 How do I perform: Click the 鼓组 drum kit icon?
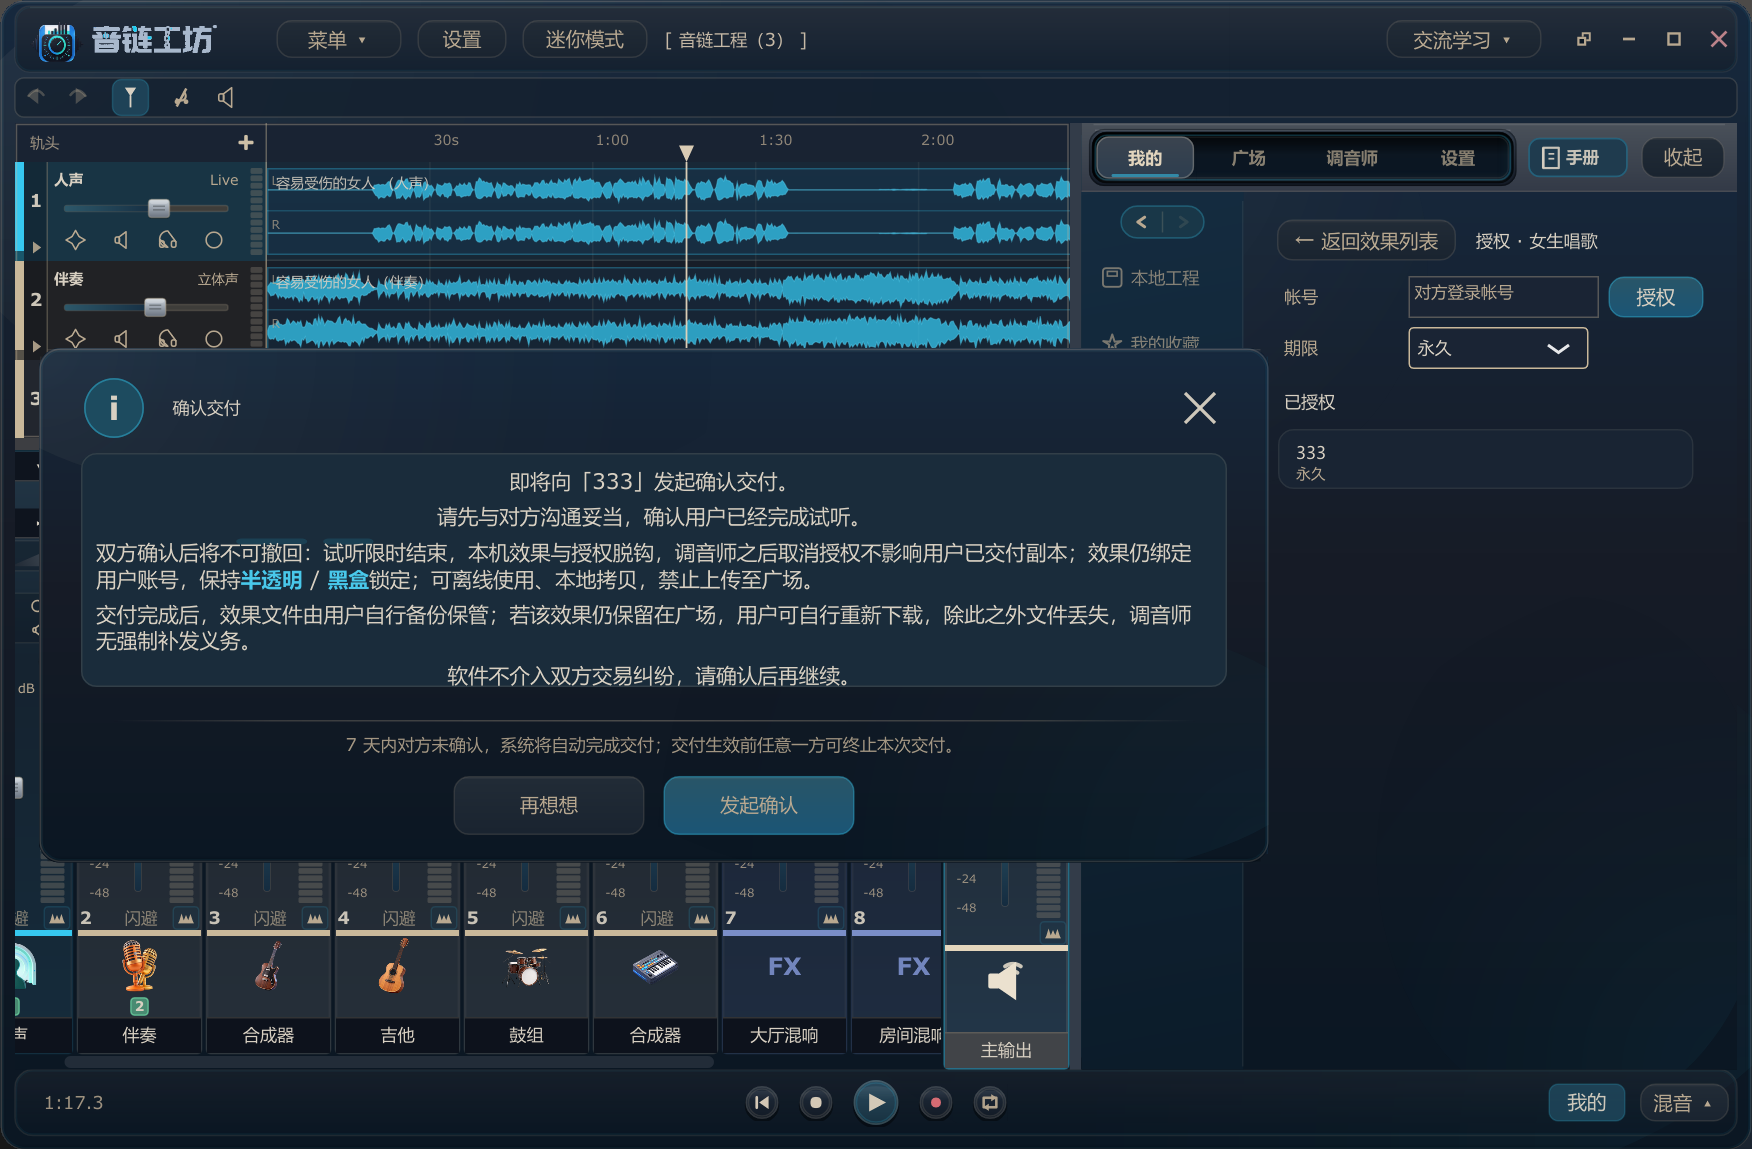pos(526,967)
